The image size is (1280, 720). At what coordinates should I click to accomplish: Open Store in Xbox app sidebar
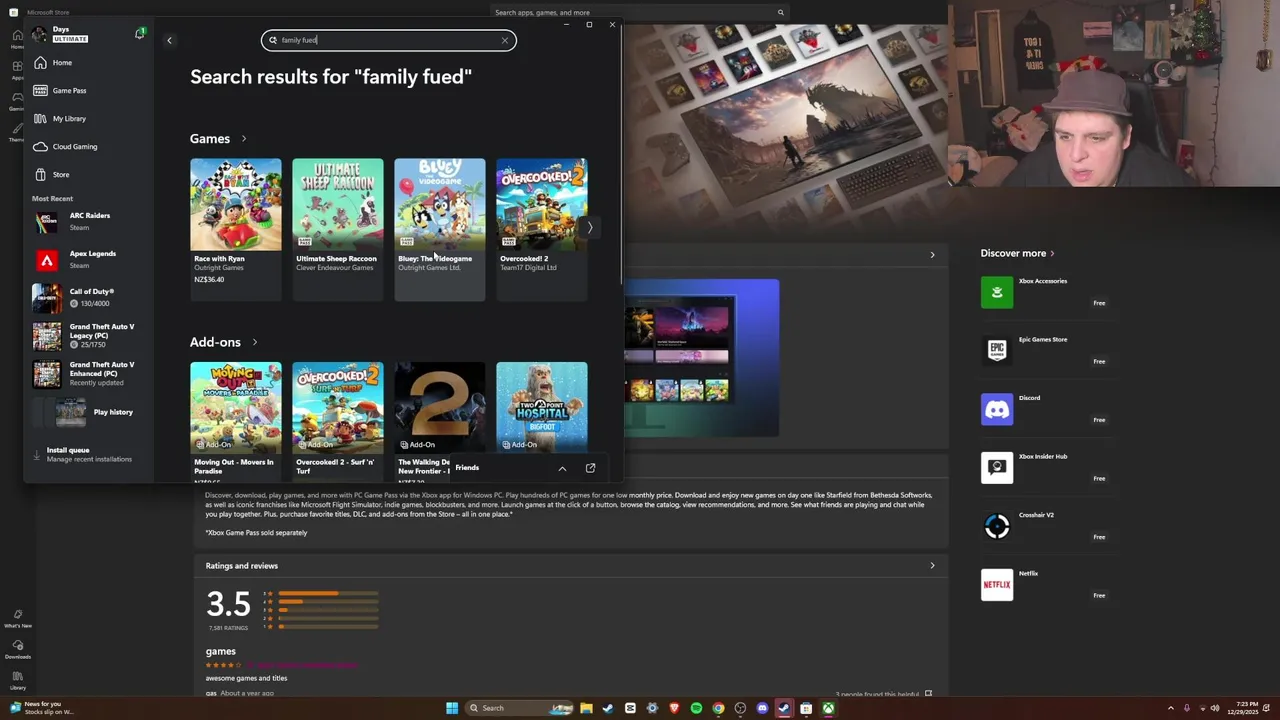(61, 174)
